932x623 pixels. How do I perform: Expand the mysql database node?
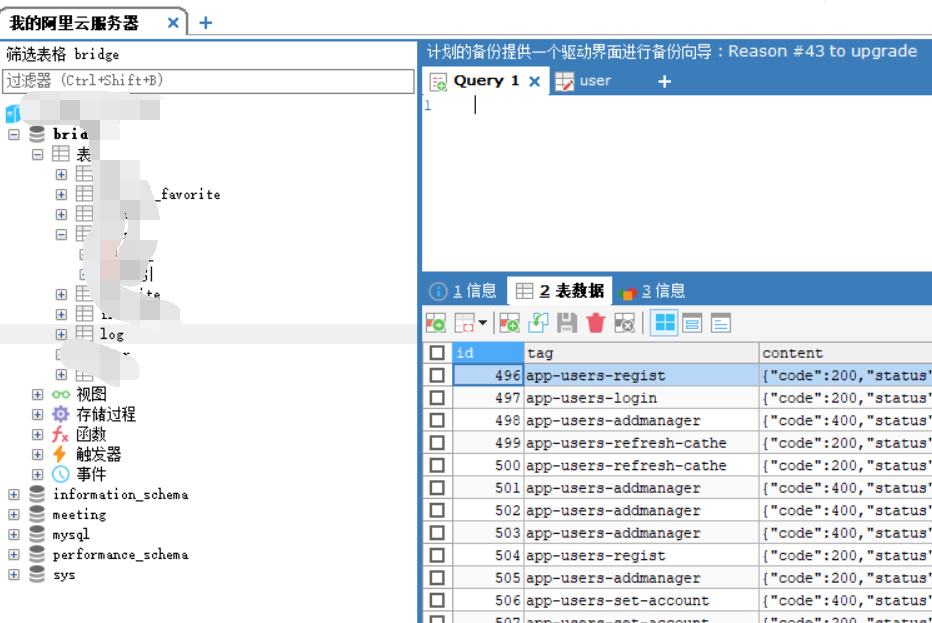(14, 534)
